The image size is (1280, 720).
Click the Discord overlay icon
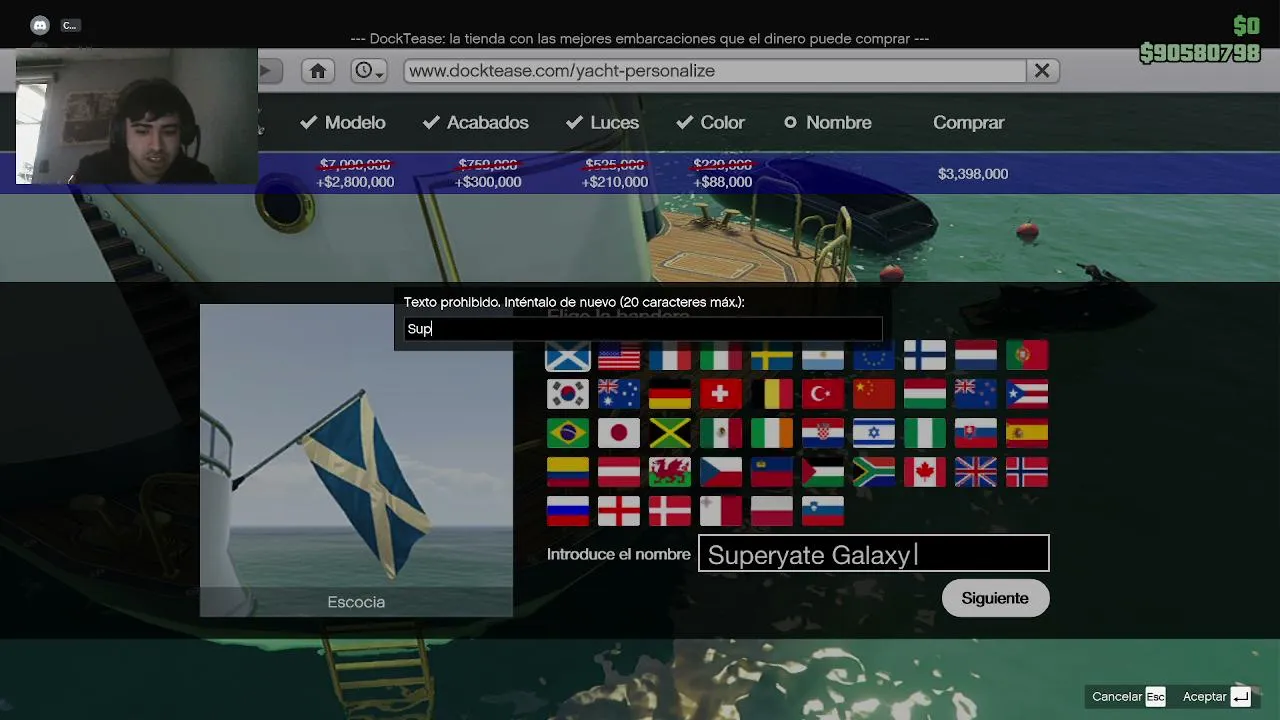point(40,26)
